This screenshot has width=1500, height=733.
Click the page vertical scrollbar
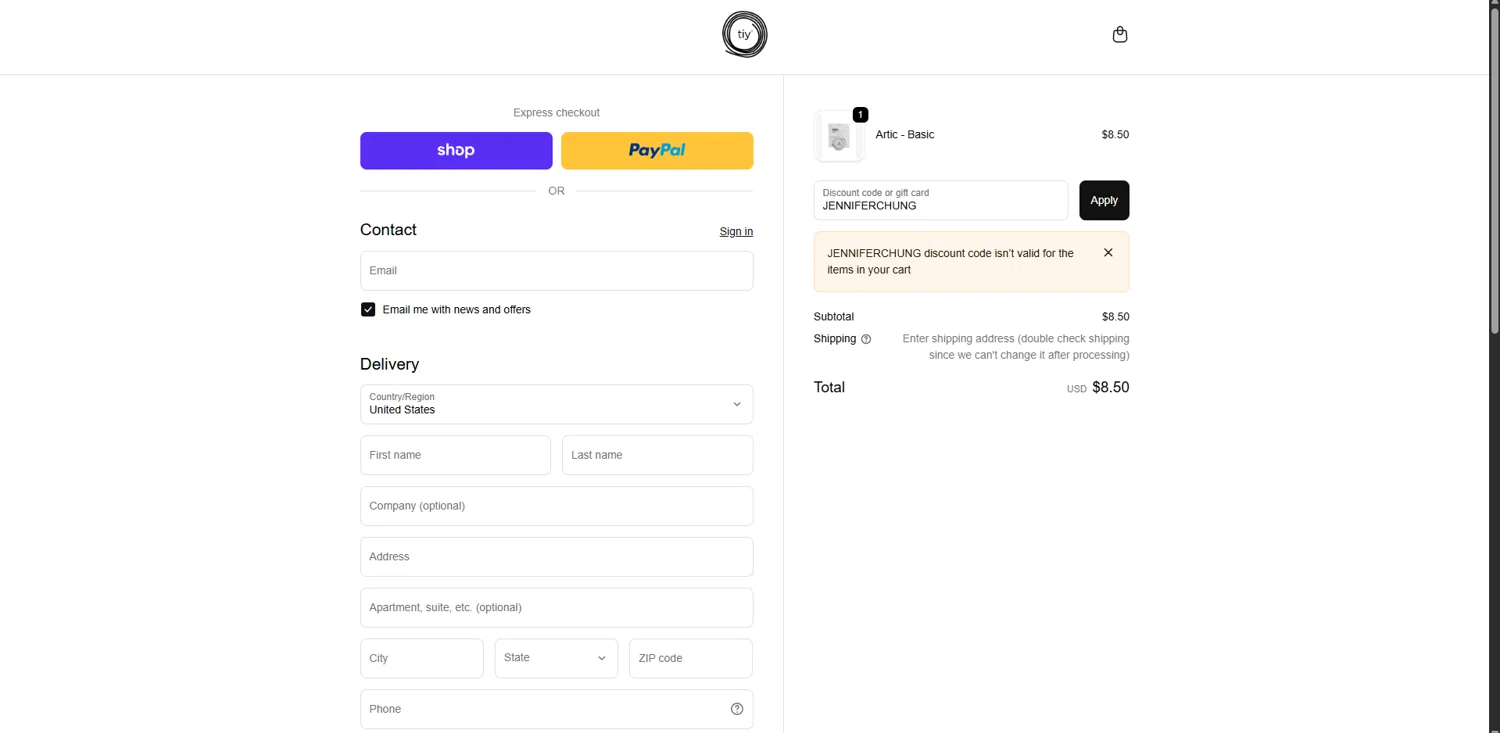click(1495, 170)
